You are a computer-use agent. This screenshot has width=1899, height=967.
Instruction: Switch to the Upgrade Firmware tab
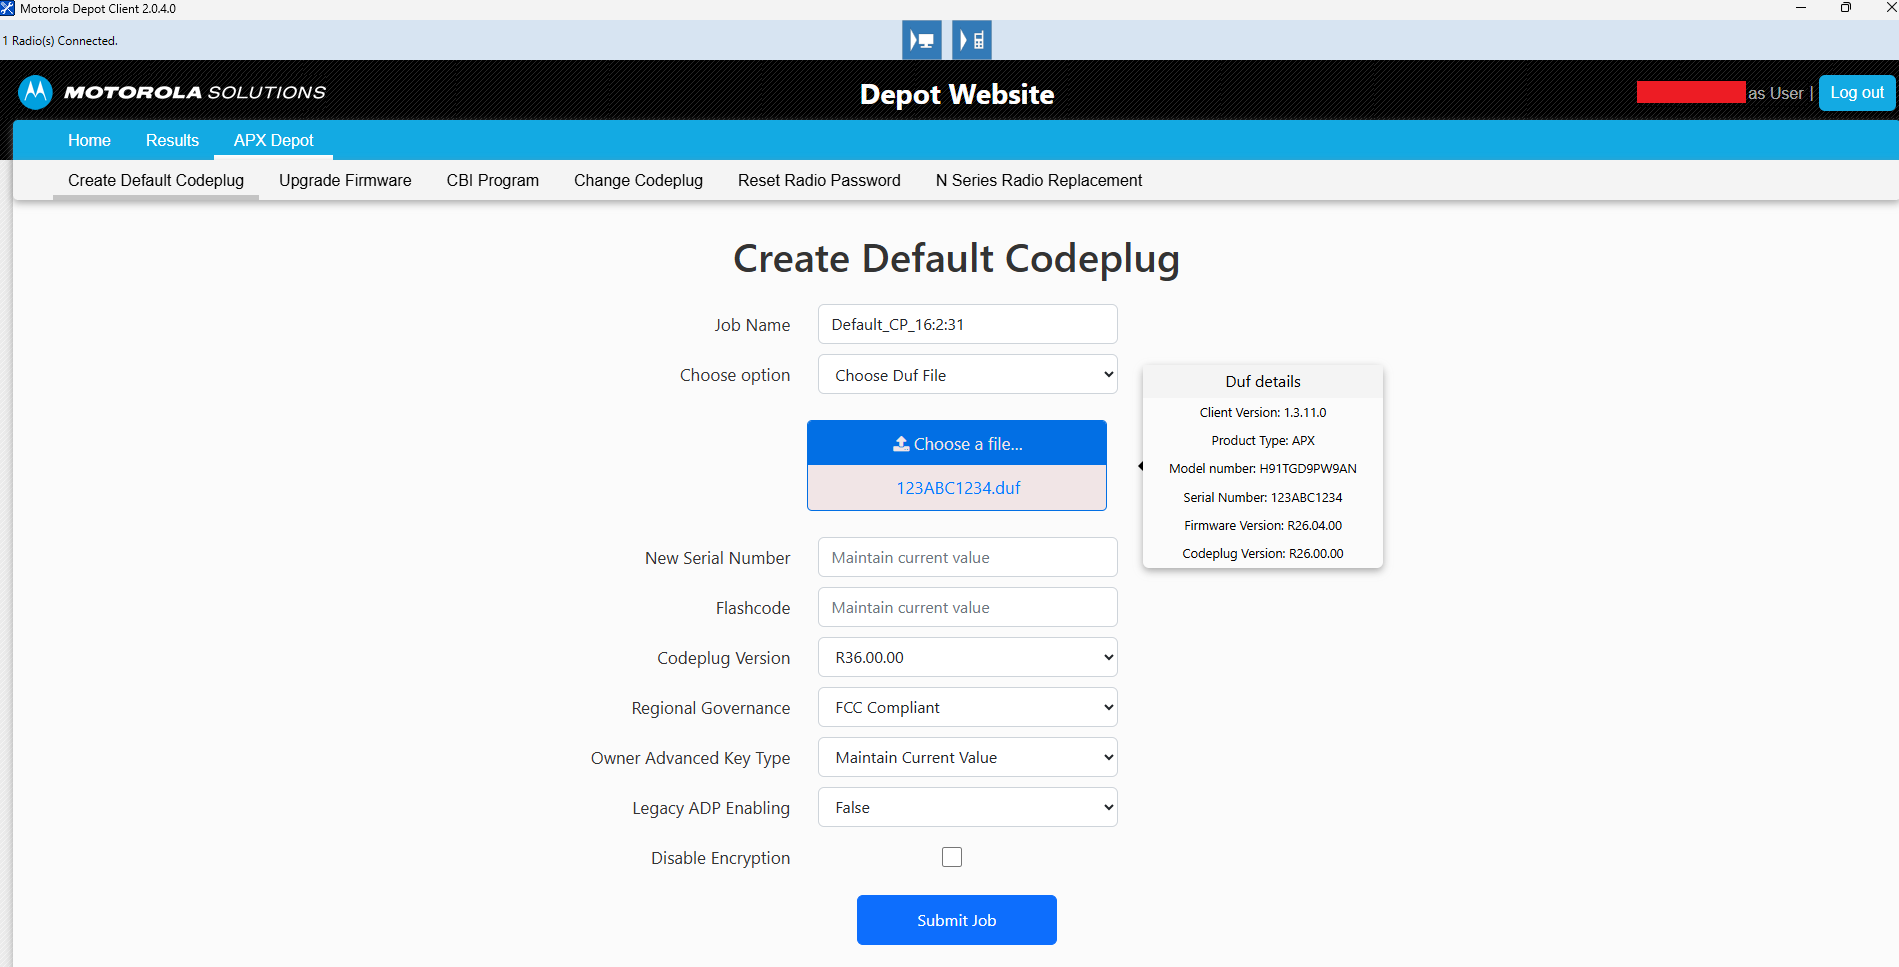345,180
